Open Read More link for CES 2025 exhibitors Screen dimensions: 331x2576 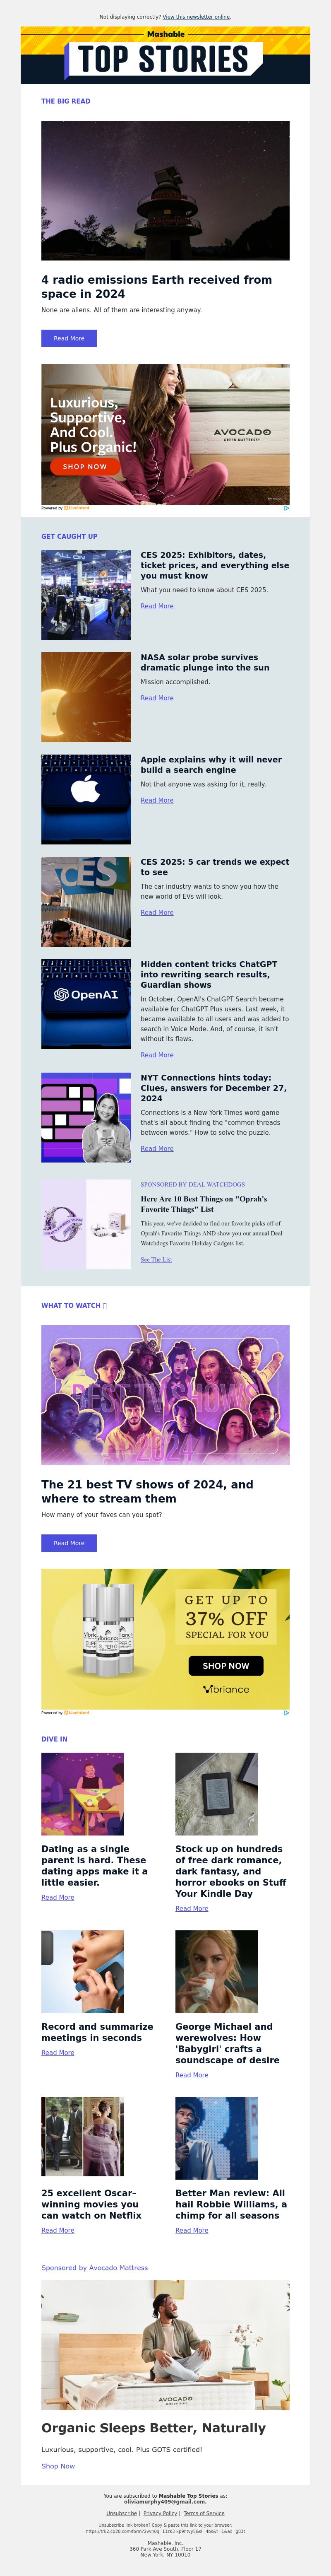click(x=157, y=606)
